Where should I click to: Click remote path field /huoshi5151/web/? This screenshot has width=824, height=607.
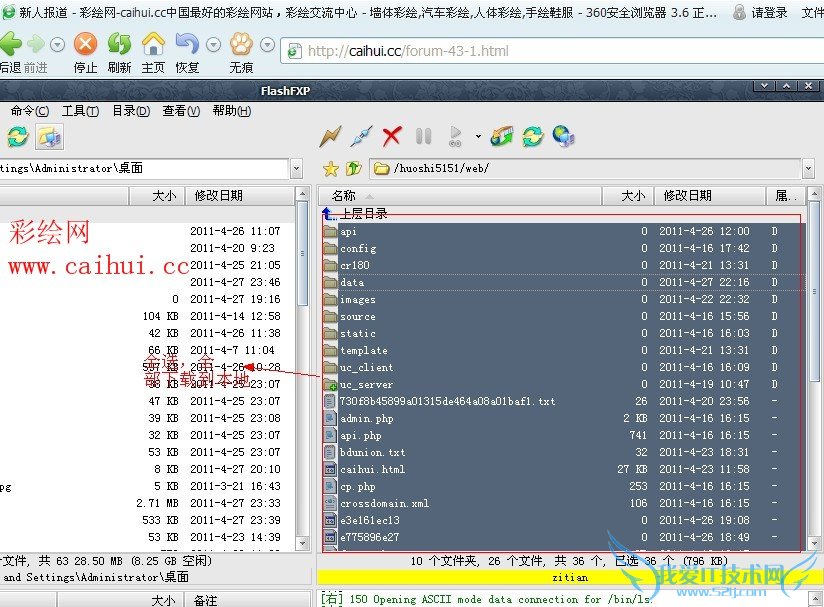pyautogui.click(x=585, y=169)
